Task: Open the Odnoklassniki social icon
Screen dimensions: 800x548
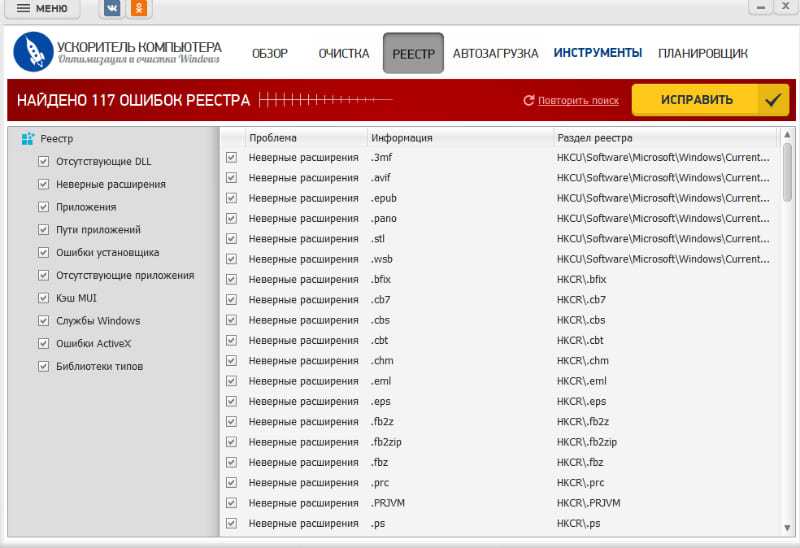Action: 139,8
